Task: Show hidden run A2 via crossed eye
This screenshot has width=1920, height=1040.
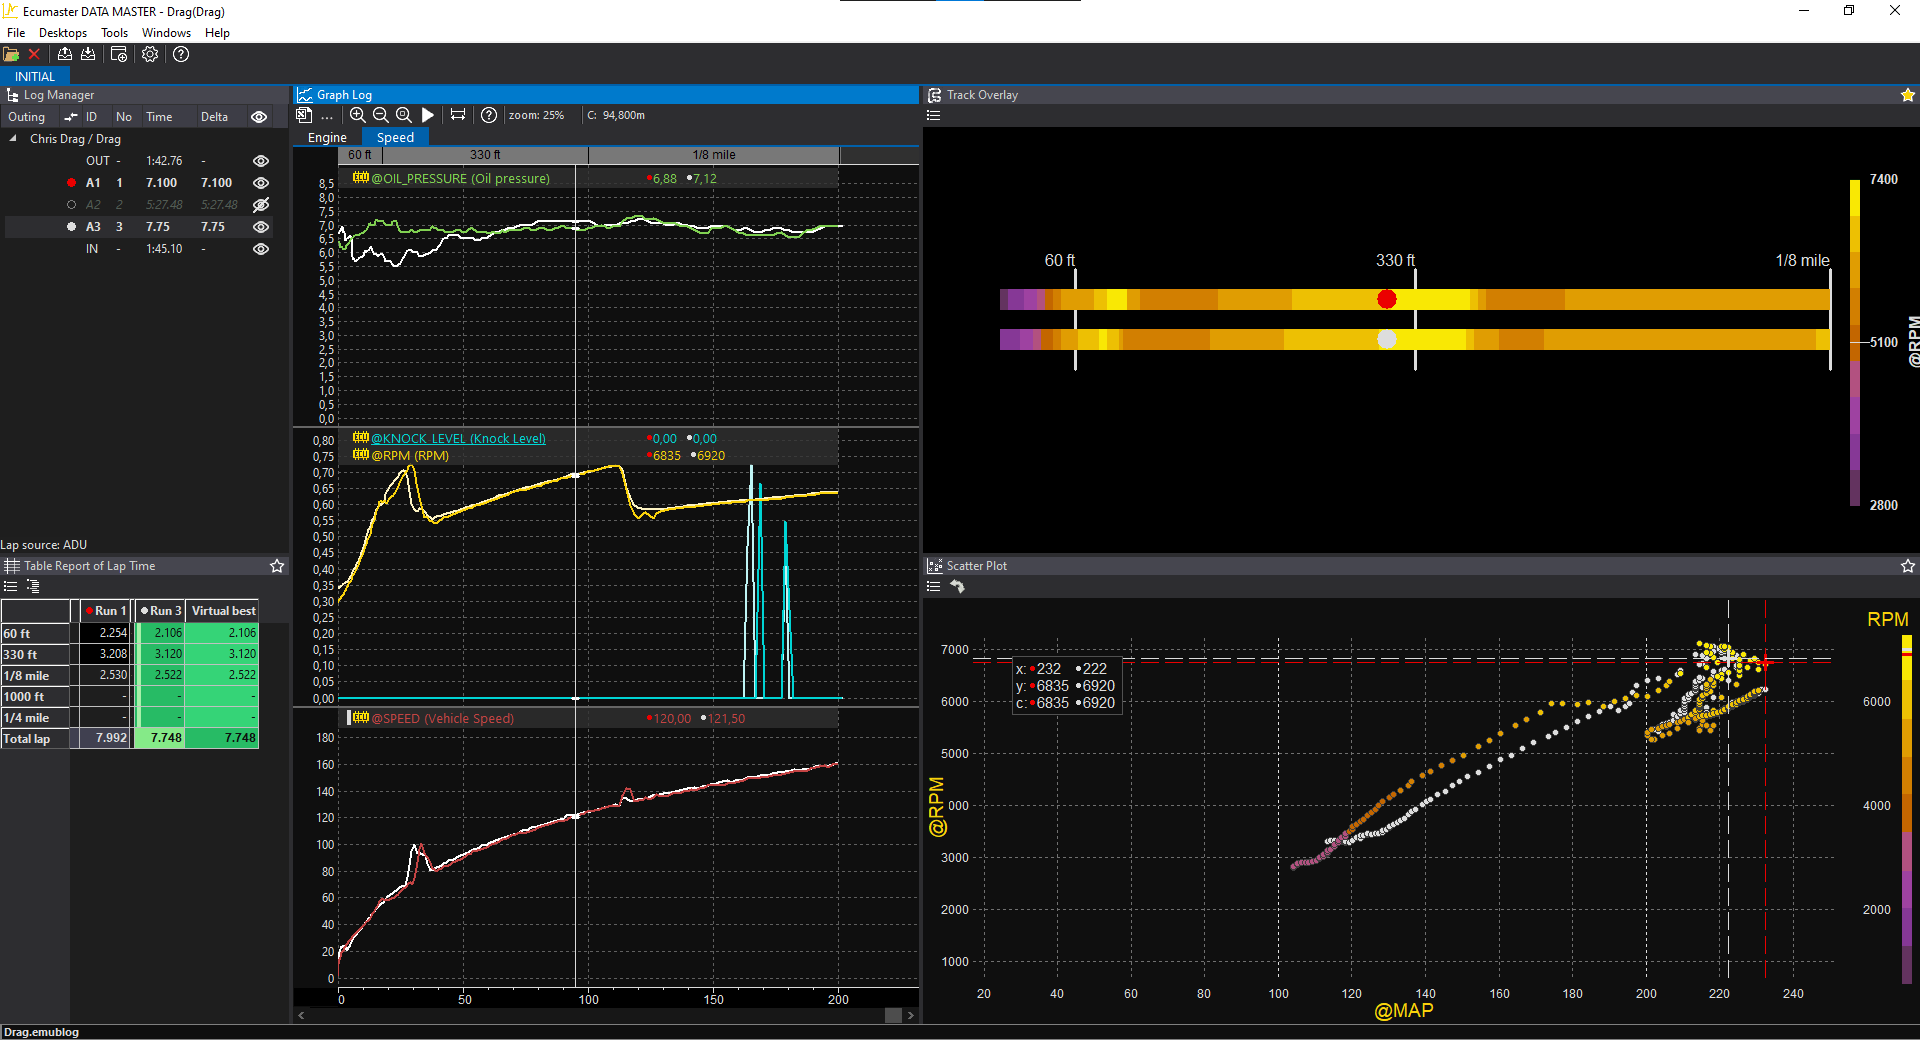Action: pyautogui.click(x=261, y=205)
